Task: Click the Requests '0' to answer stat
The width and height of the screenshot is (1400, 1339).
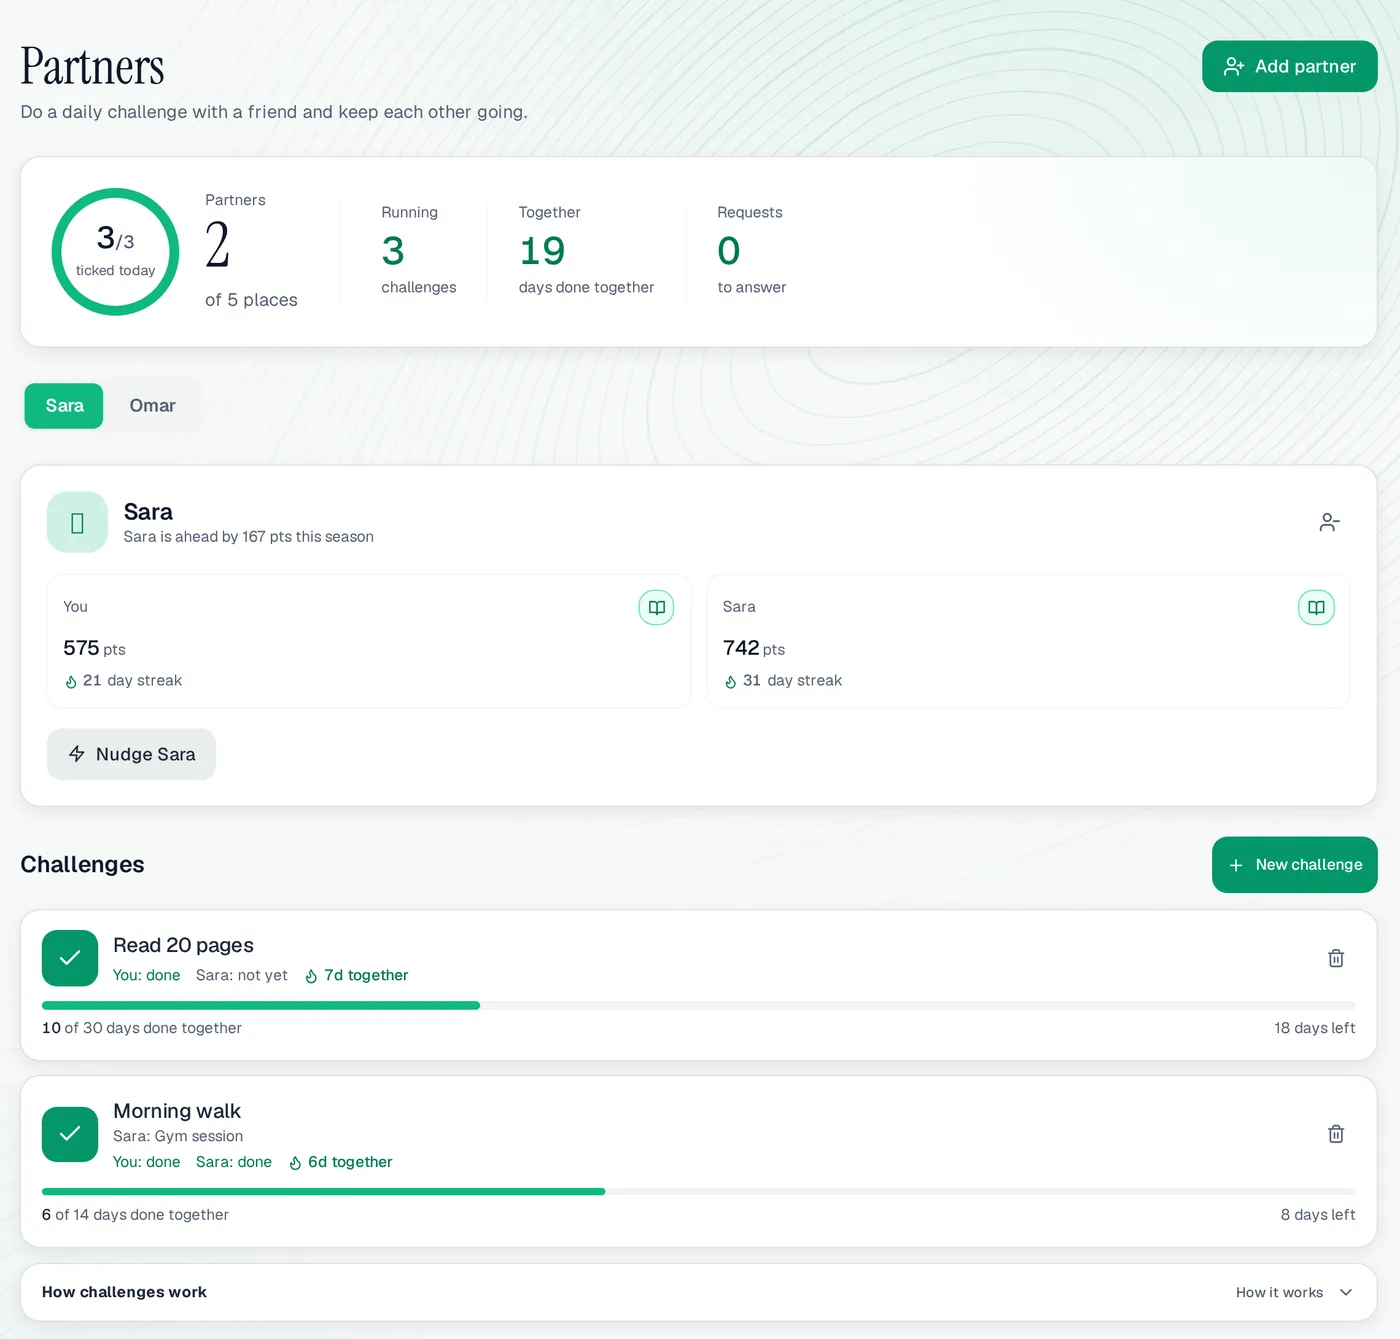Action: pyautogui.click(x=729, y=251)
